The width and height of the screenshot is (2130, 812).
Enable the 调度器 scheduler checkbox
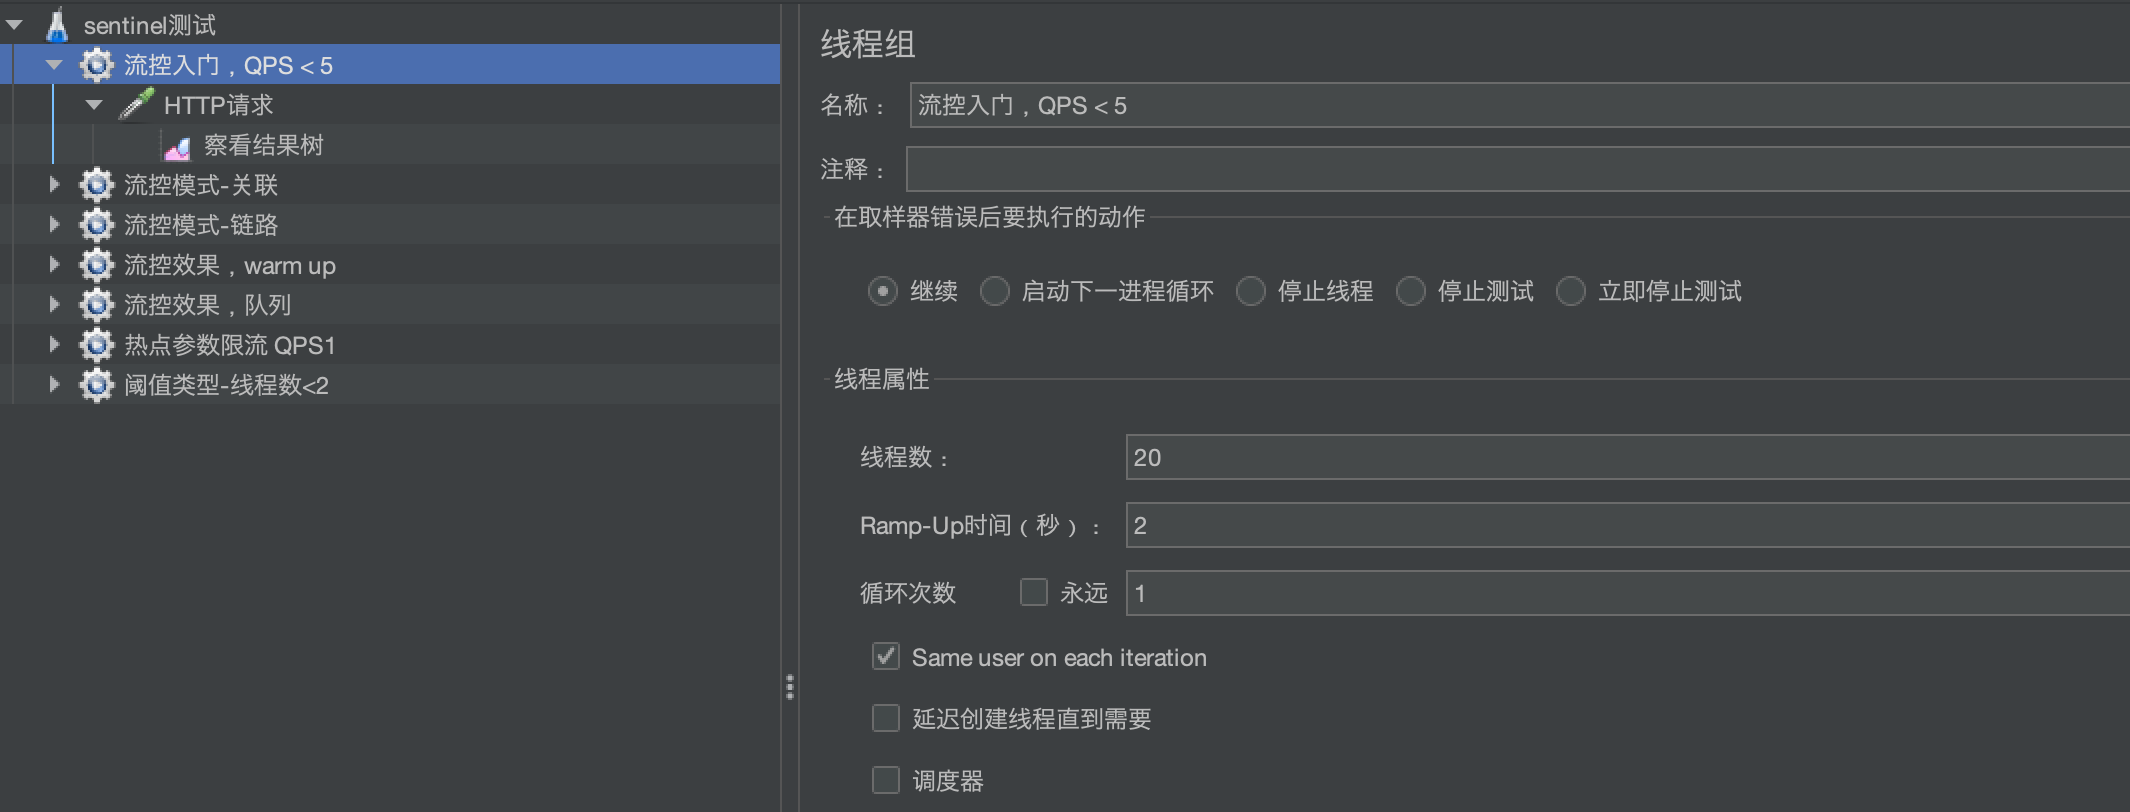tap(885, 780)
